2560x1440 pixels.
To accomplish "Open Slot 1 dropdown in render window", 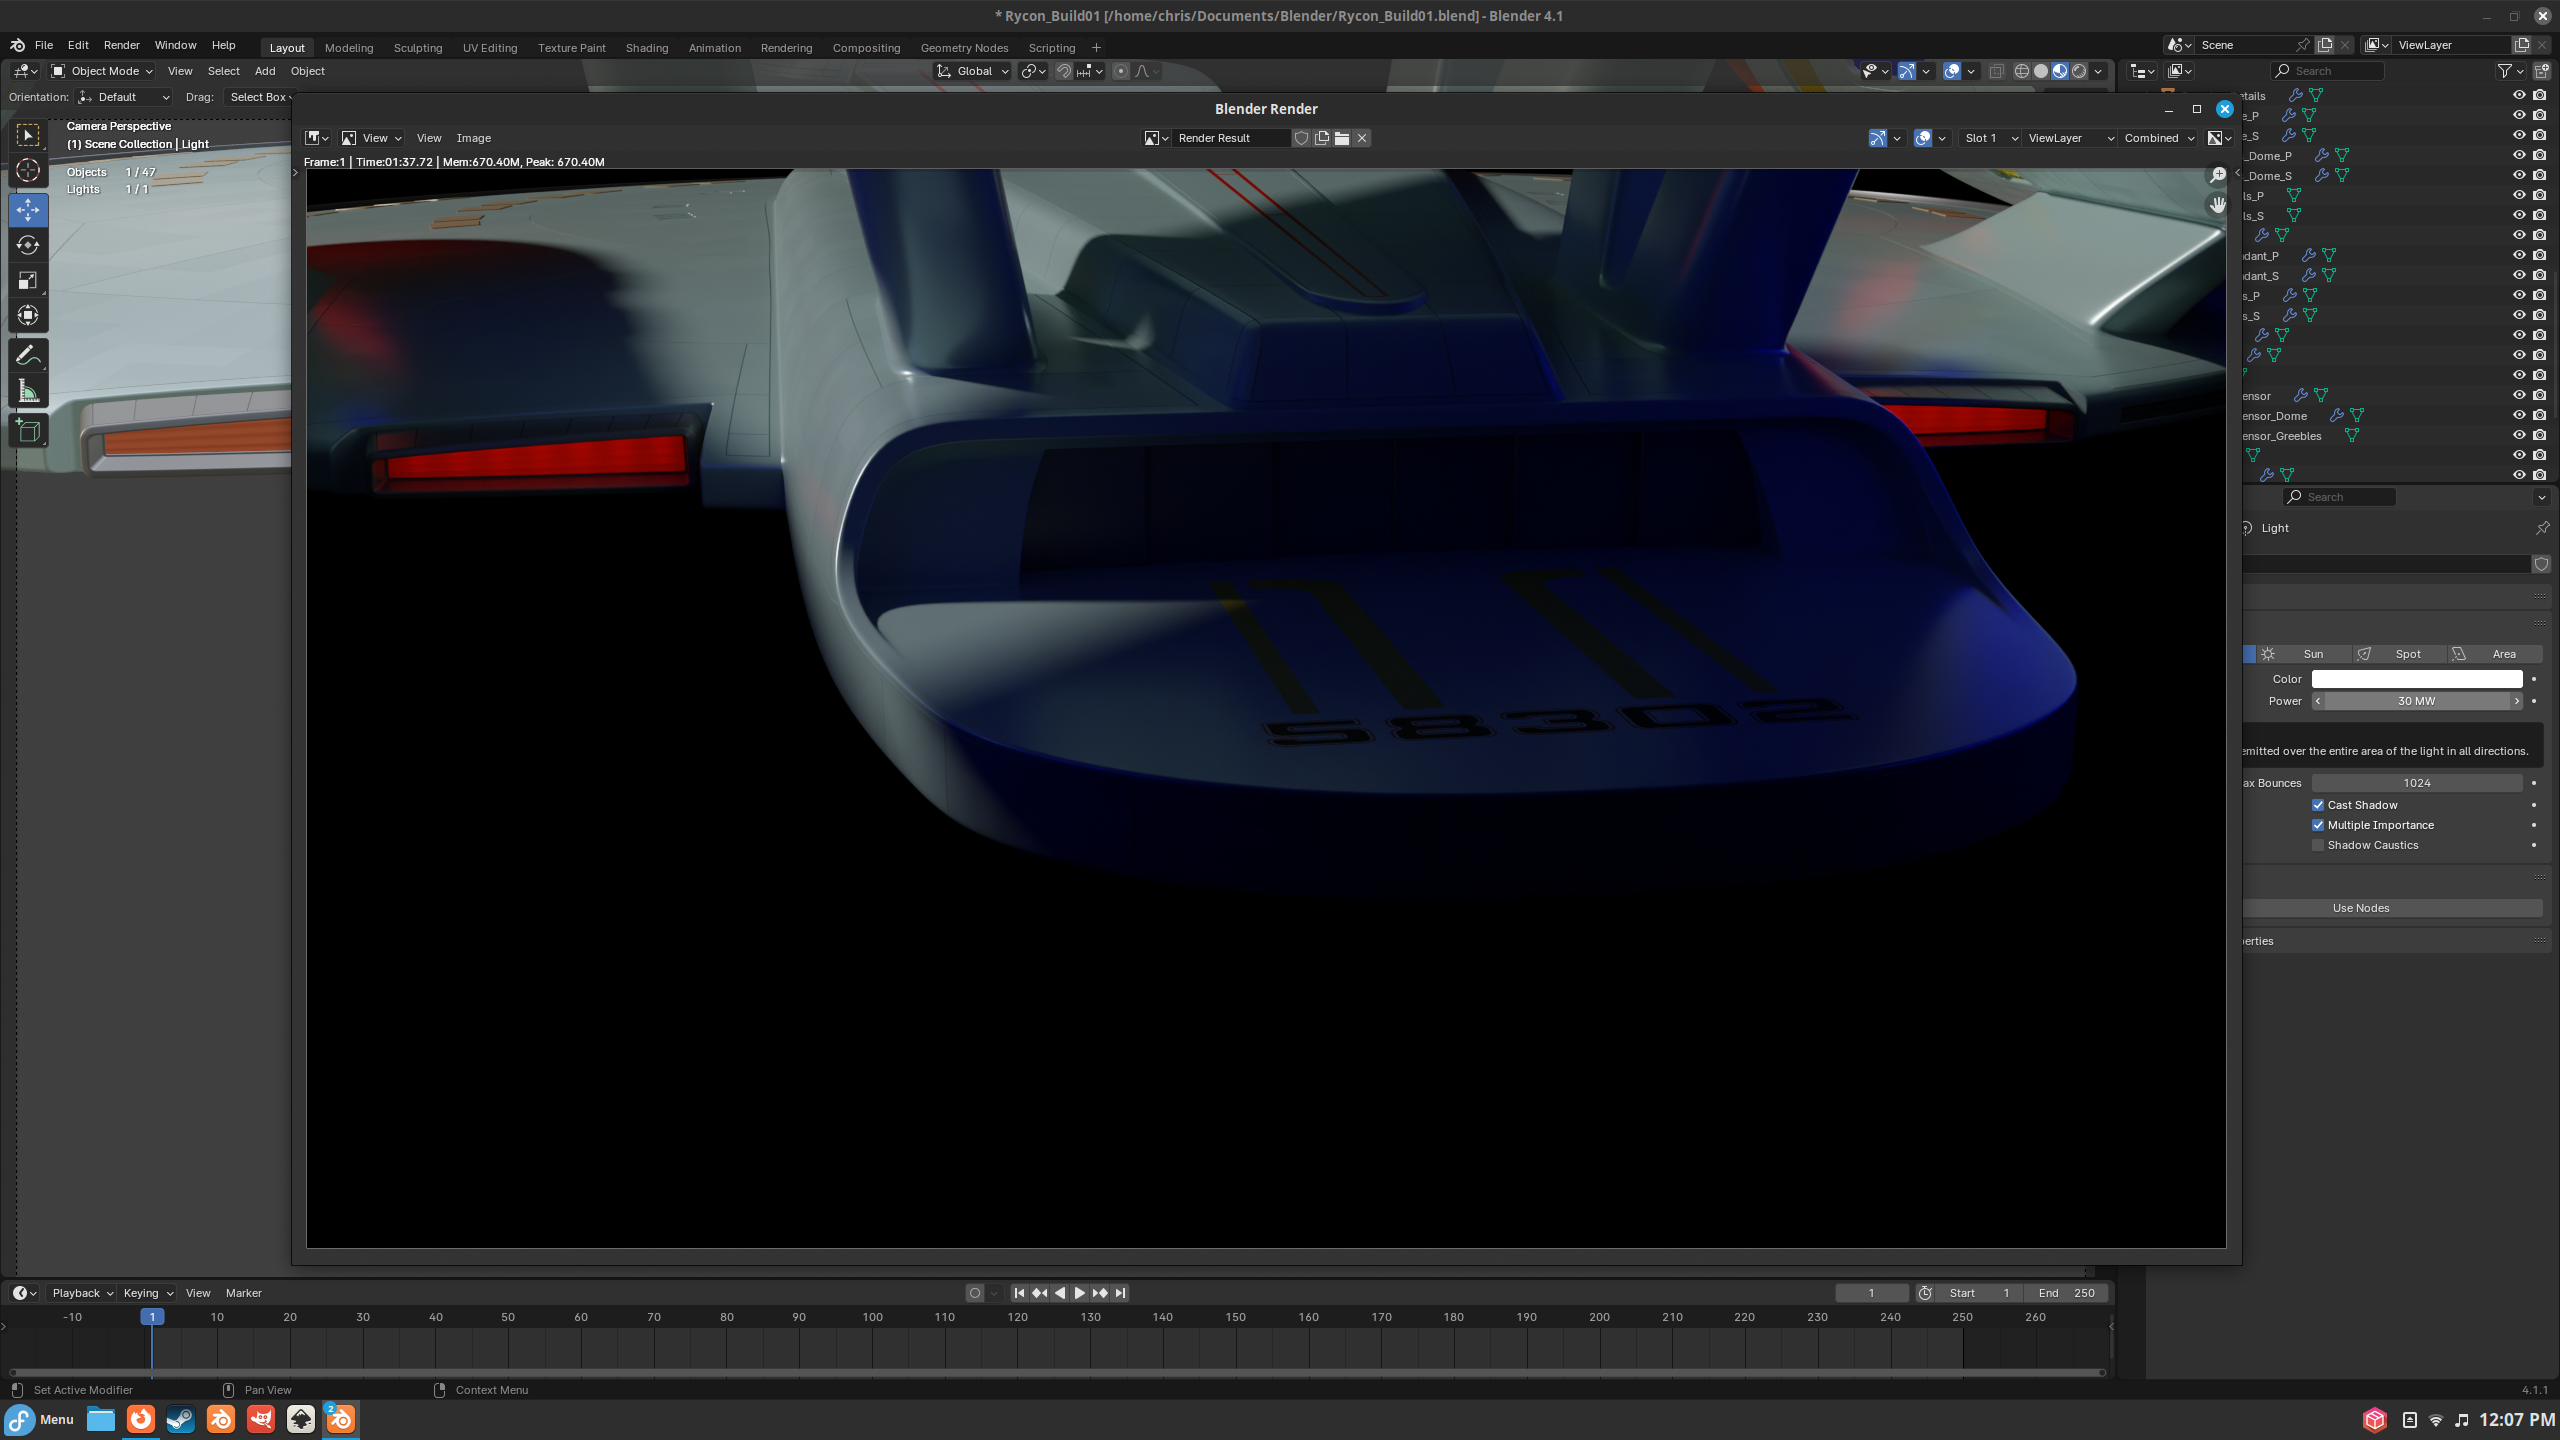I will coord(1990,138).
